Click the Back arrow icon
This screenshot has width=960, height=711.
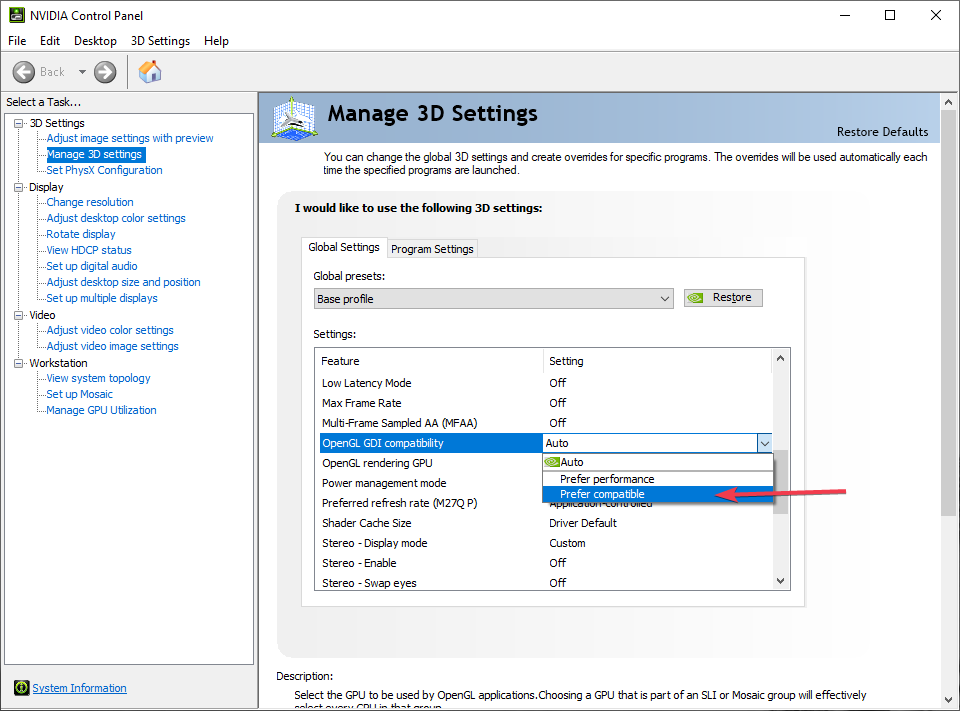pos(24,72)
